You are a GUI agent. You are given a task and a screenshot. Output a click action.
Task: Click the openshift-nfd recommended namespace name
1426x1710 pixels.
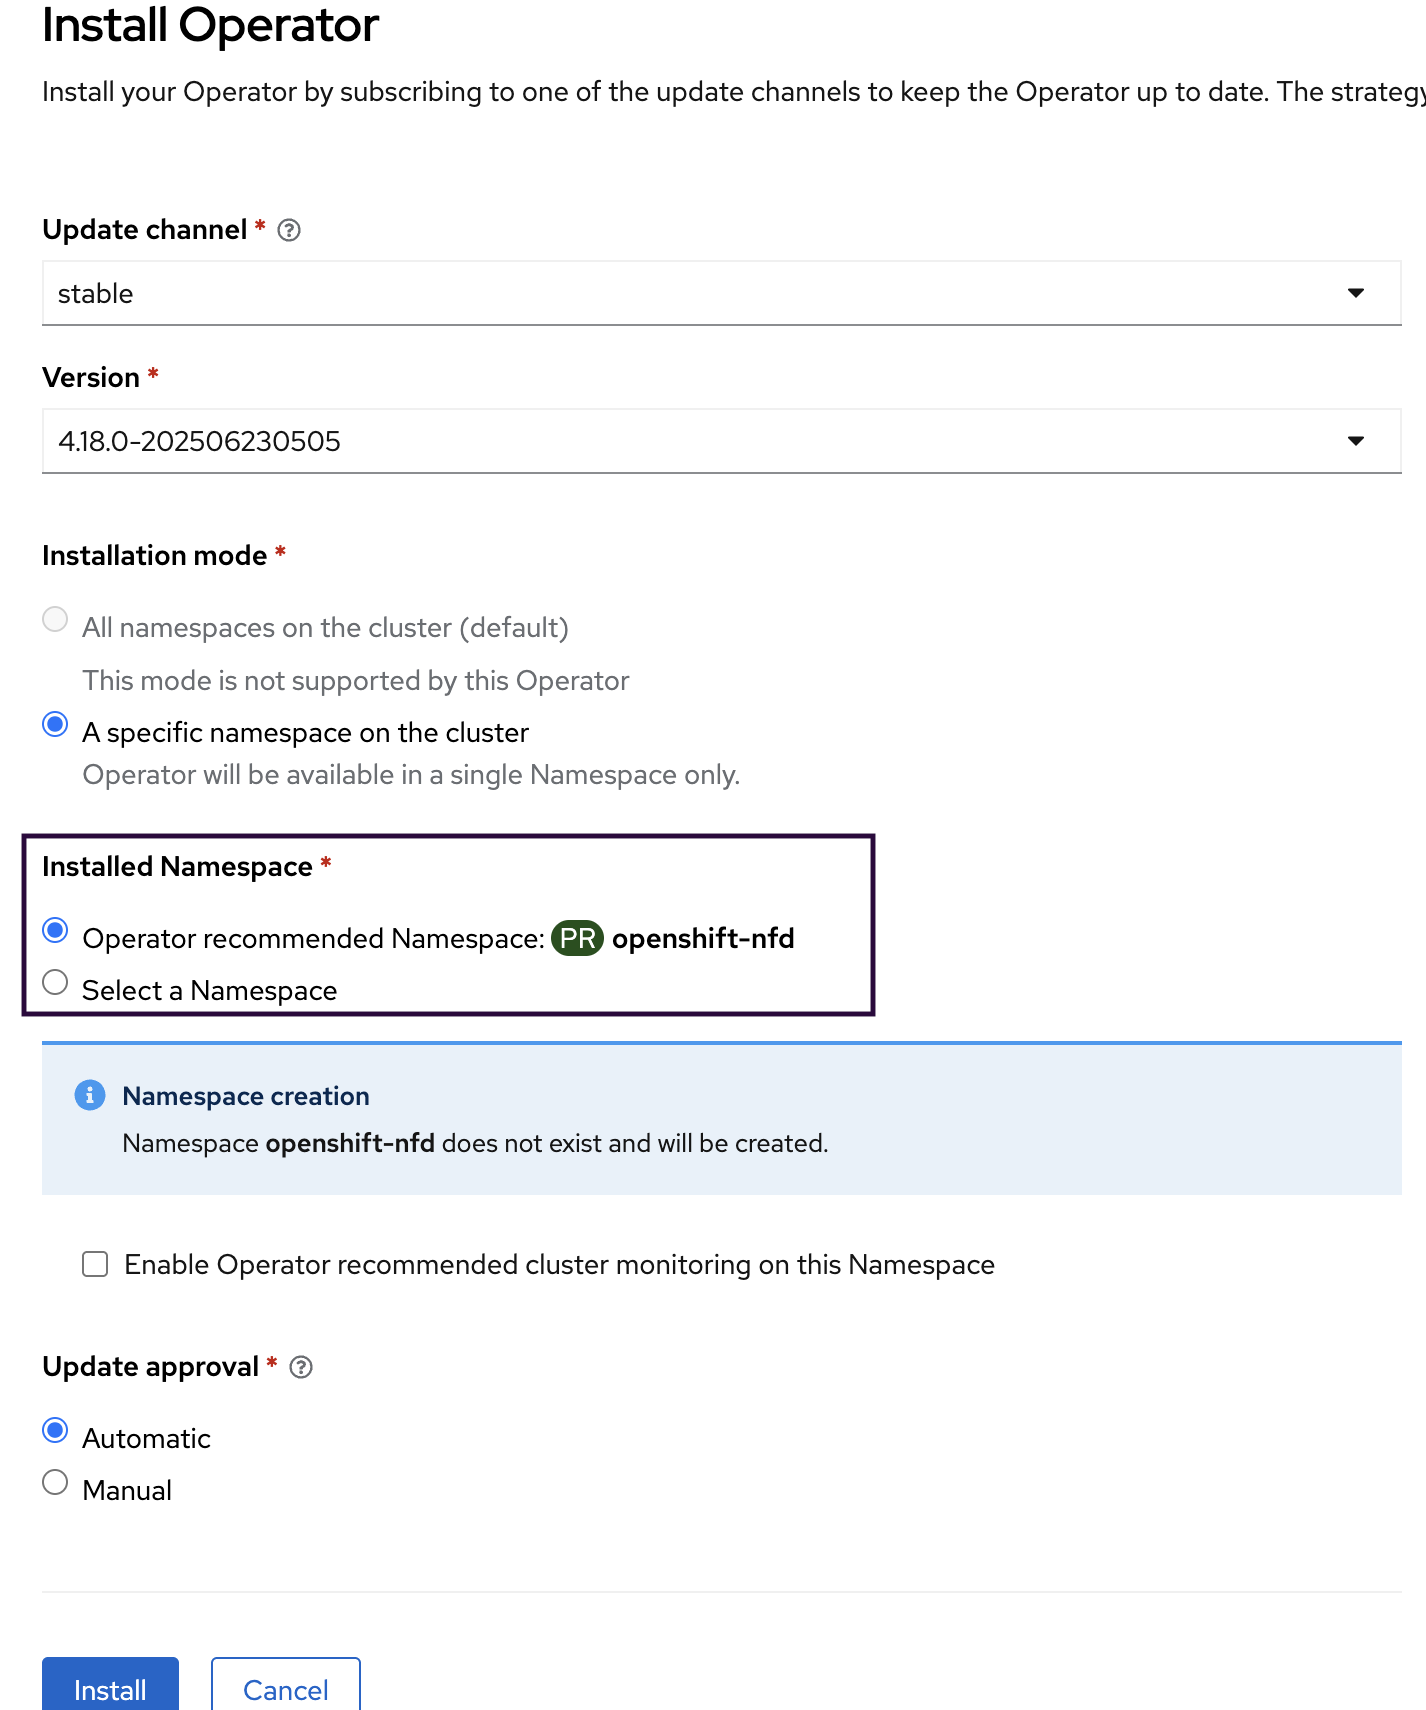click(x=703, y=939)
